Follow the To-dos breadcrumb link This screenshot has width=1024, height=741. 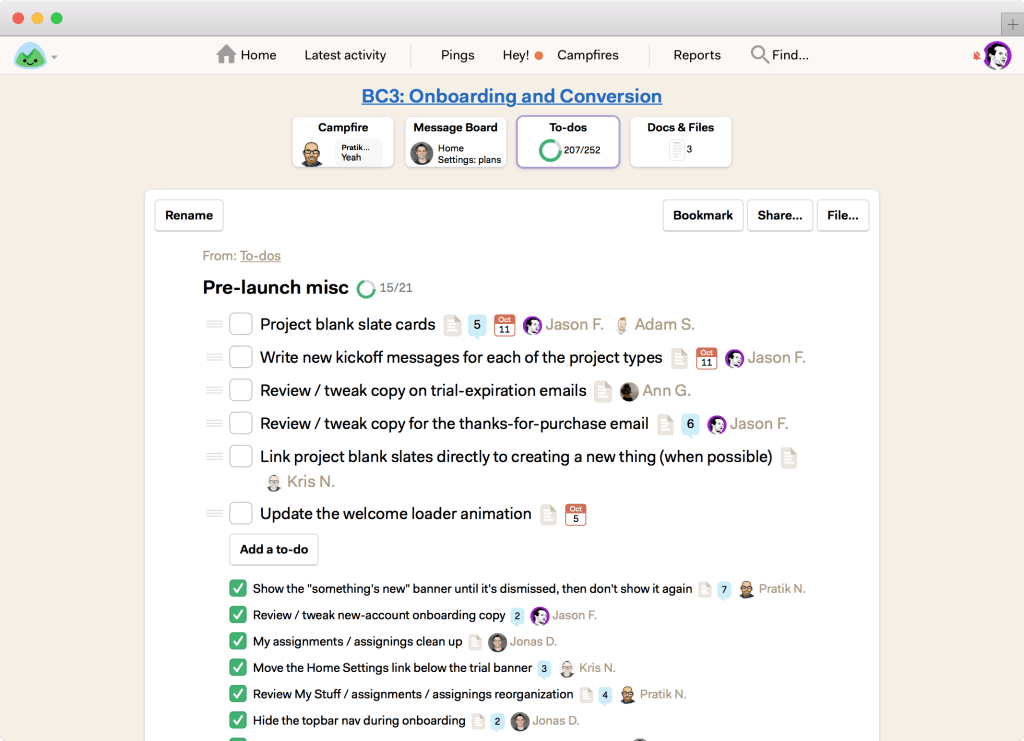(260, 255)
